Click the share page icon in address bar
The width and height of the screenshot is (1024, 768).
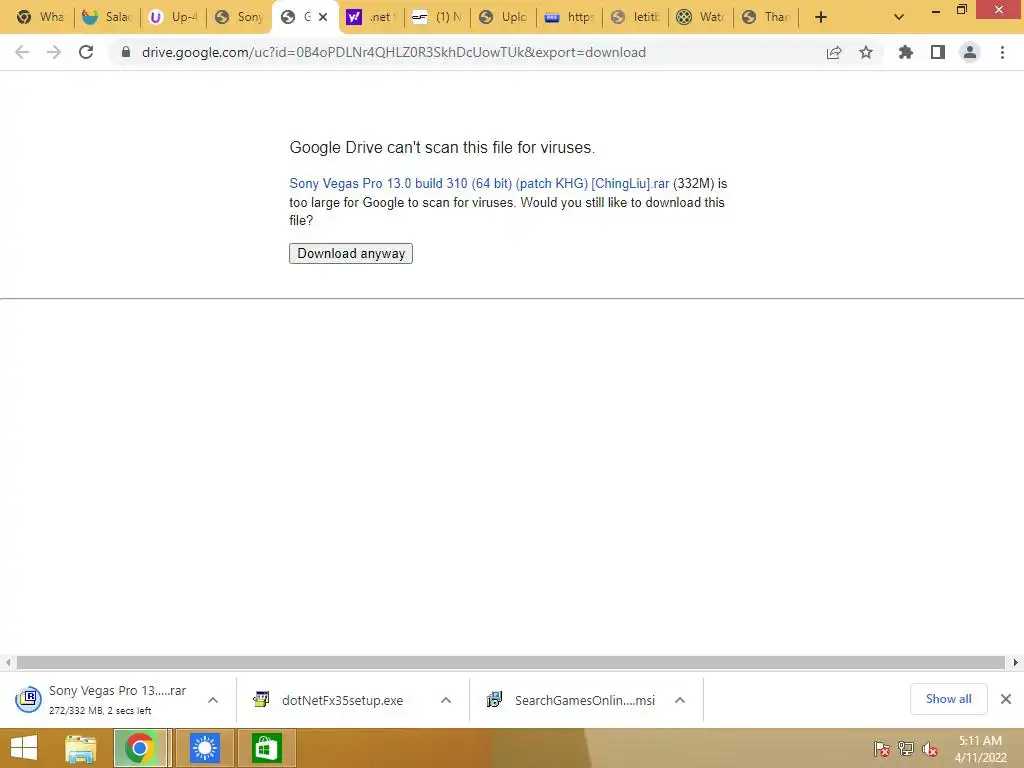pos(834,52)
